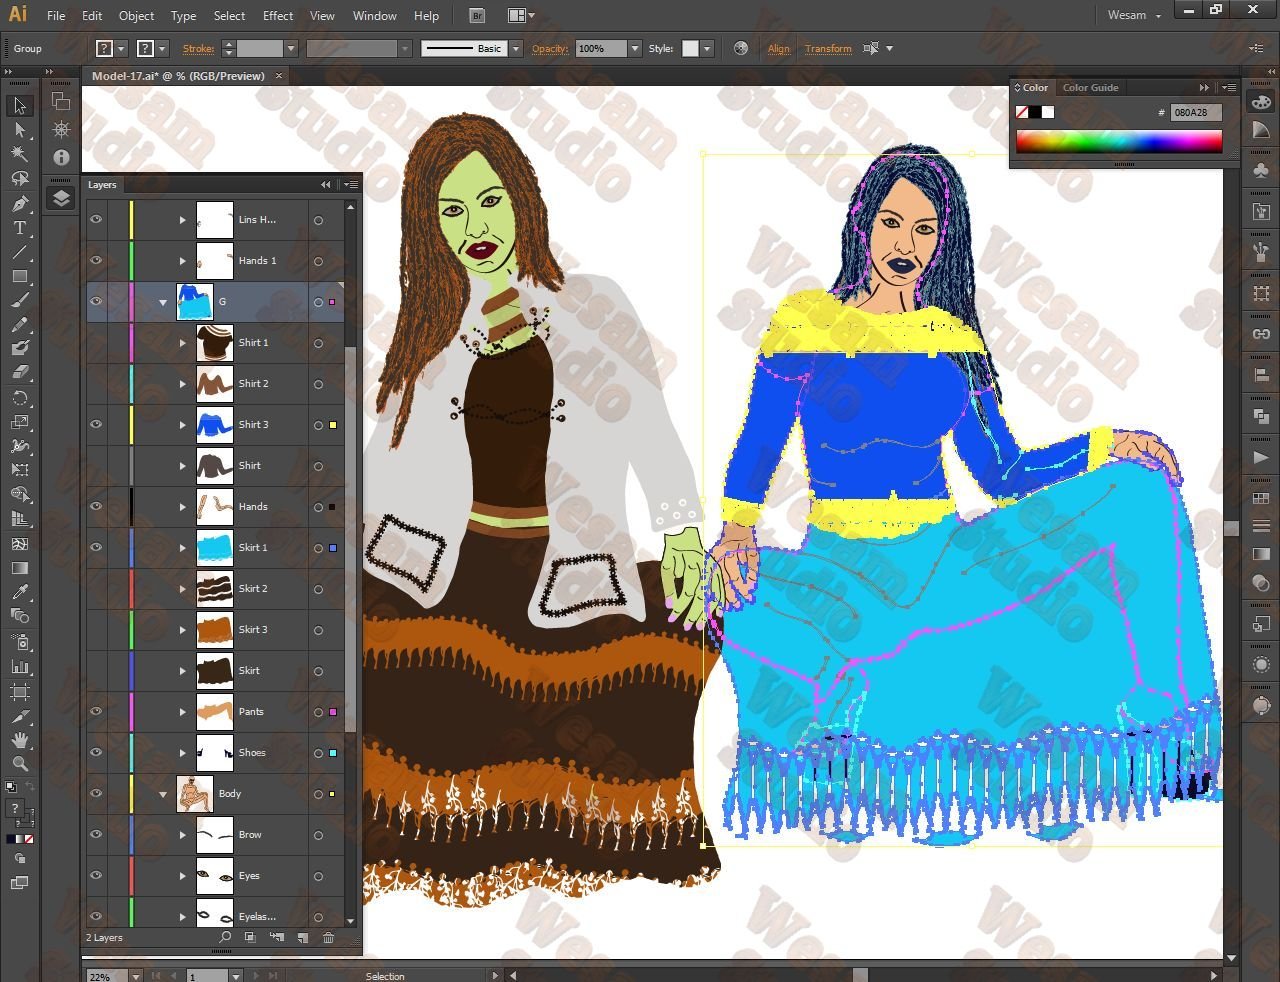
Task: Click the Delete Selection trash icon in Layers
Action: (328, 938)
